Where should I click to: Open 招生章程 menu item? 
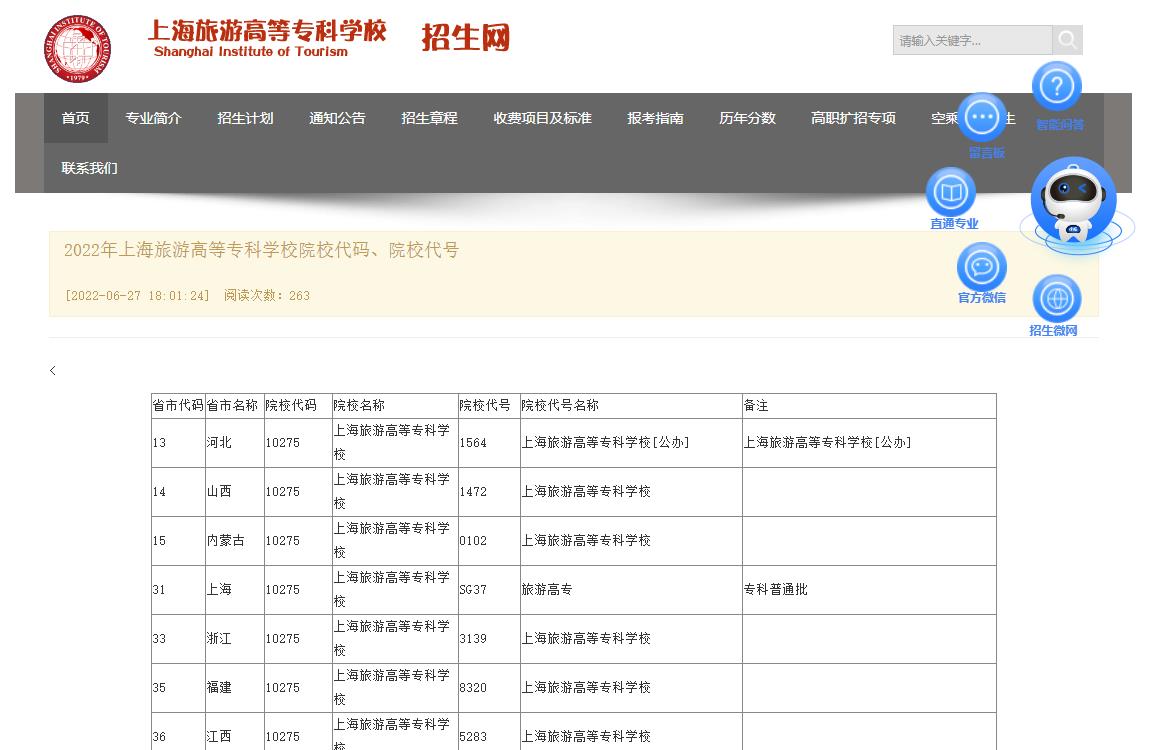[x=429, y=118]
